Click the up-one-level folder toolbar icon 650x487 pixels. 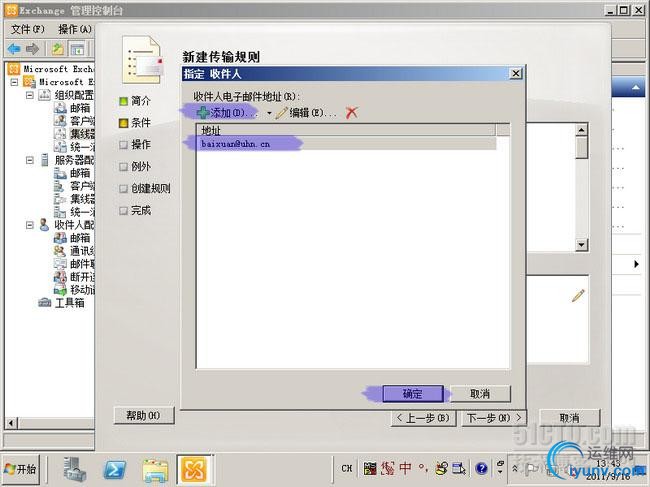tap(57, 49)
